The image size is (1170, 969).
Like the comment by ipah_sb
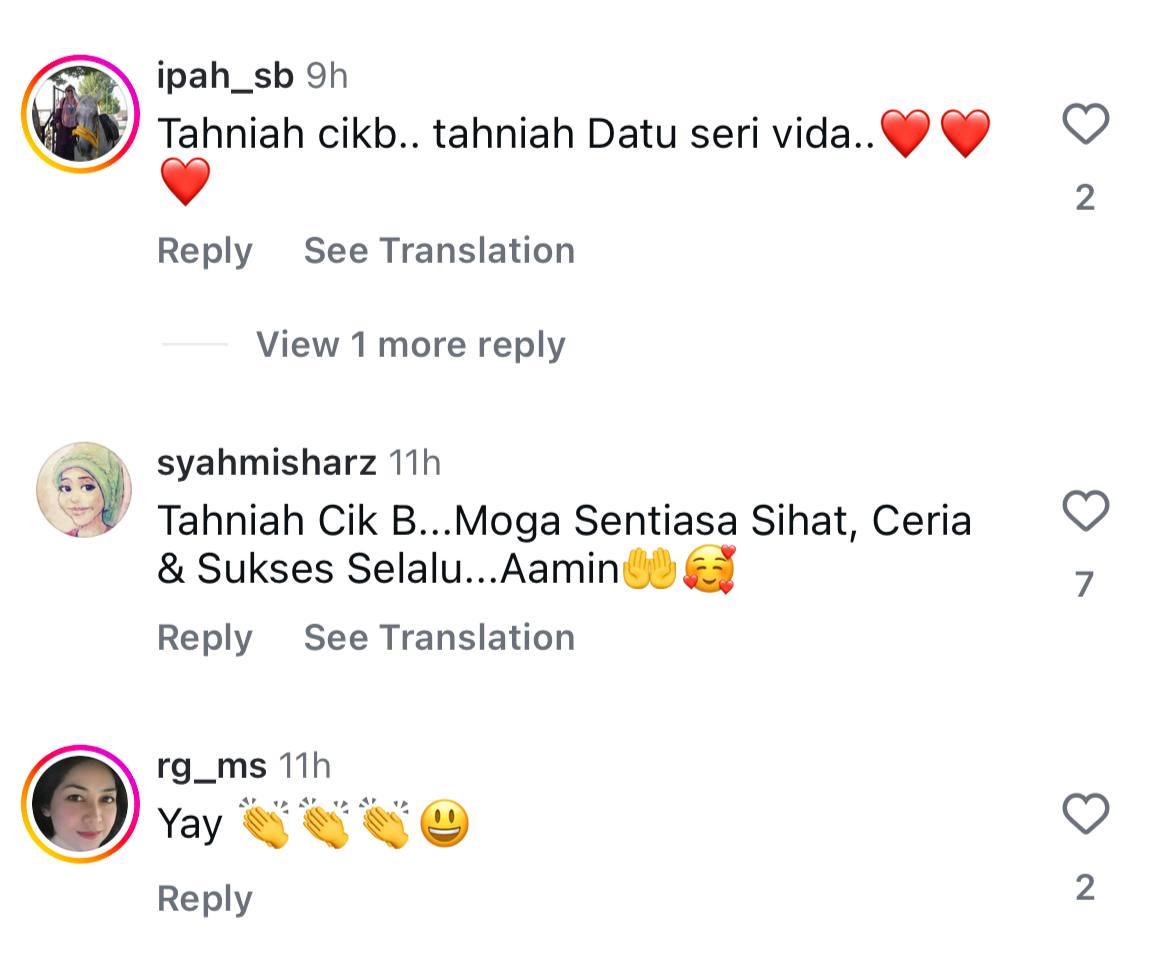tap(1085, 125)
